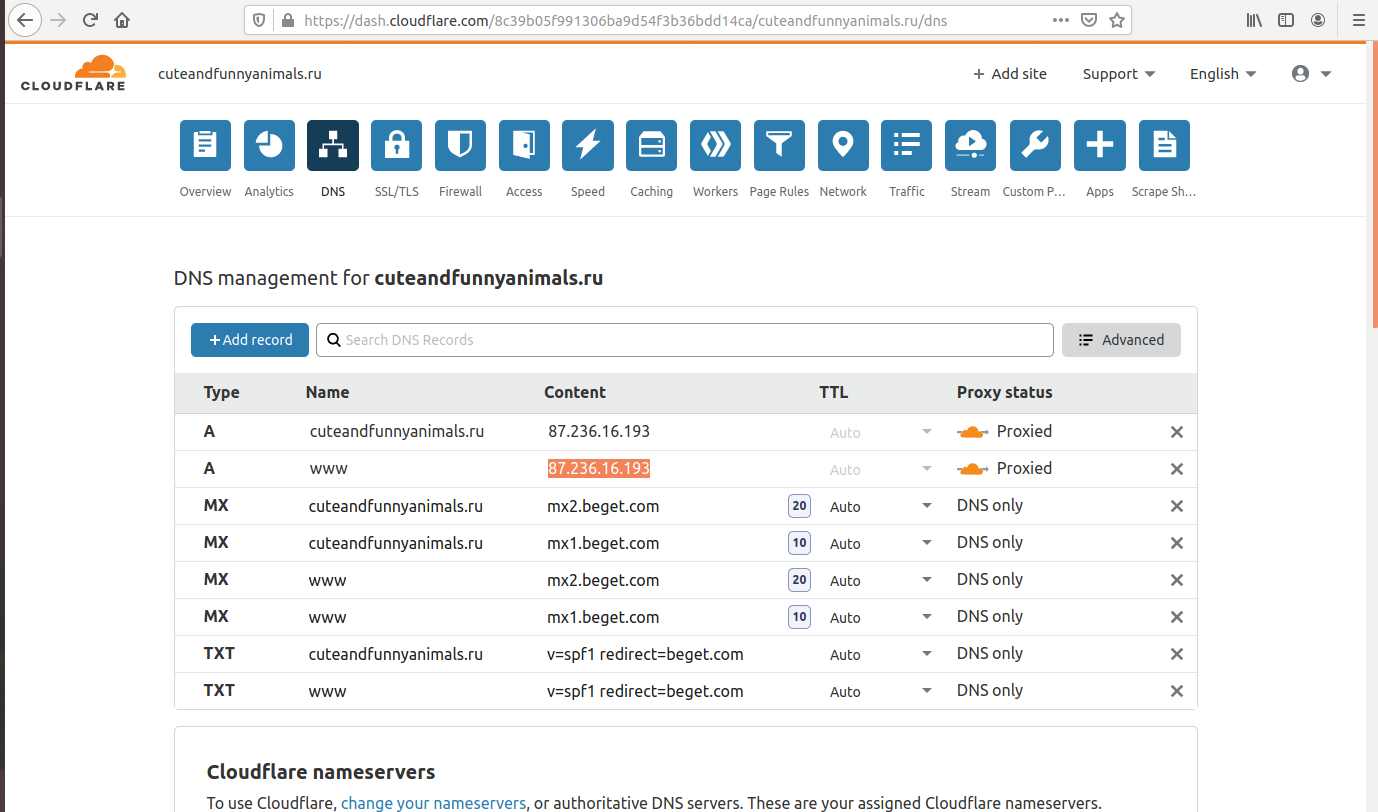Toggle the browser sidebar icon
Viewport: 1378px width, 812px height.
pos(1286,19)
